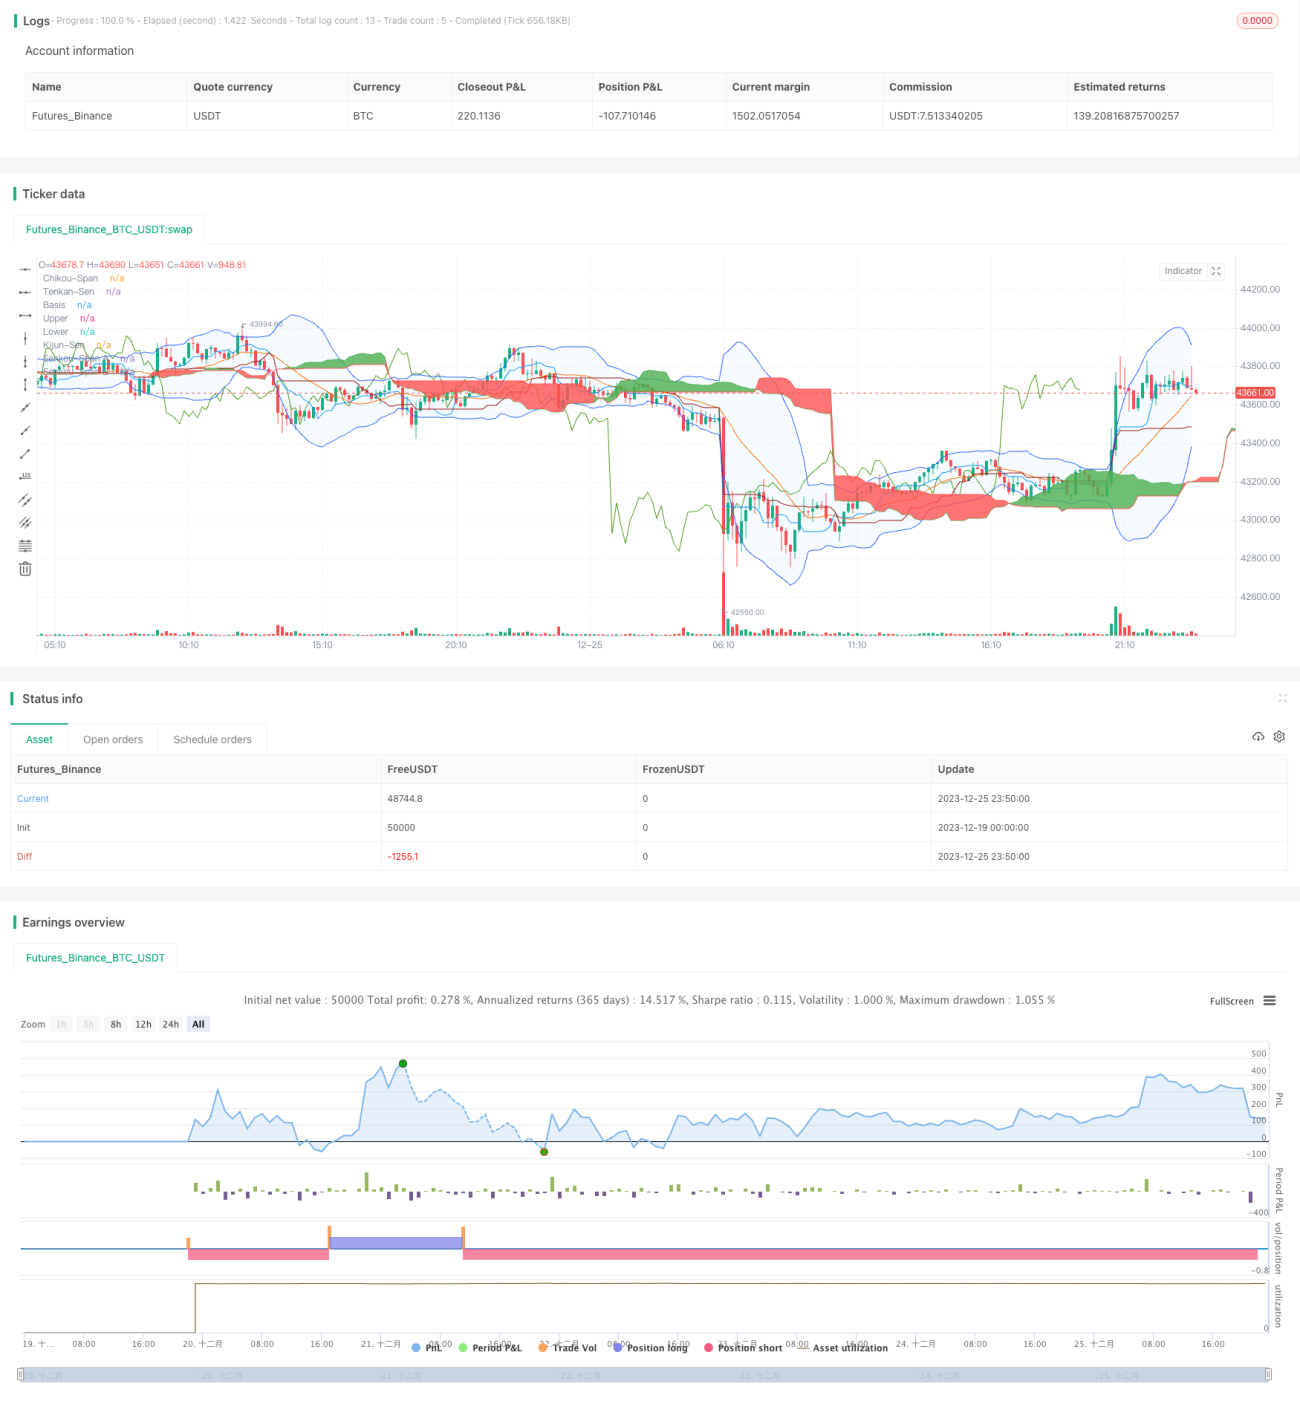
Task: Switch to the Schedule orders tab
Action: [212, 739]
